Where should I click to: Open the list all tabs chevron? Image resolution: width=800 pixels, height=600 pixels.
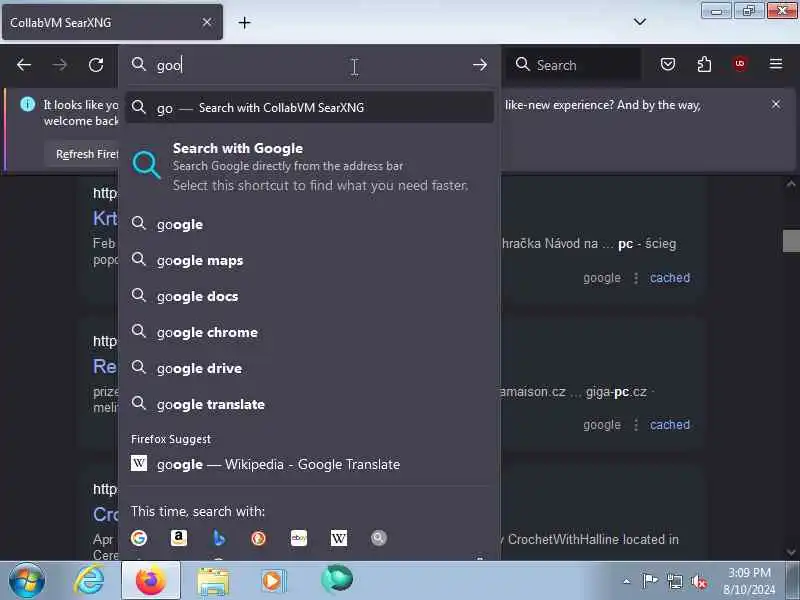[x=640, y=21]
